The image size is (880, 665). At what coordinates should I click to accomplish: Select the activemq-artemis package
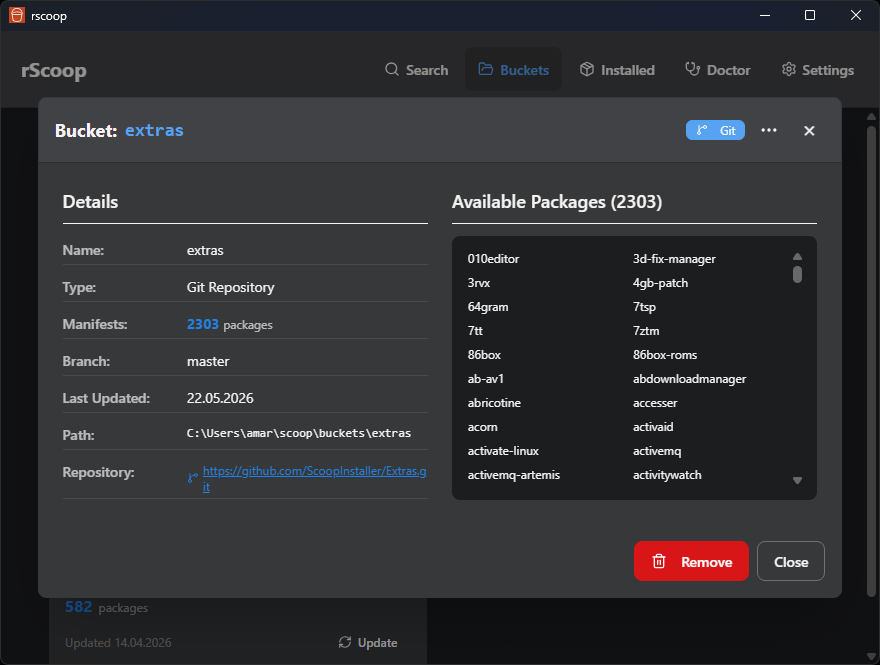tap(514, 475)
